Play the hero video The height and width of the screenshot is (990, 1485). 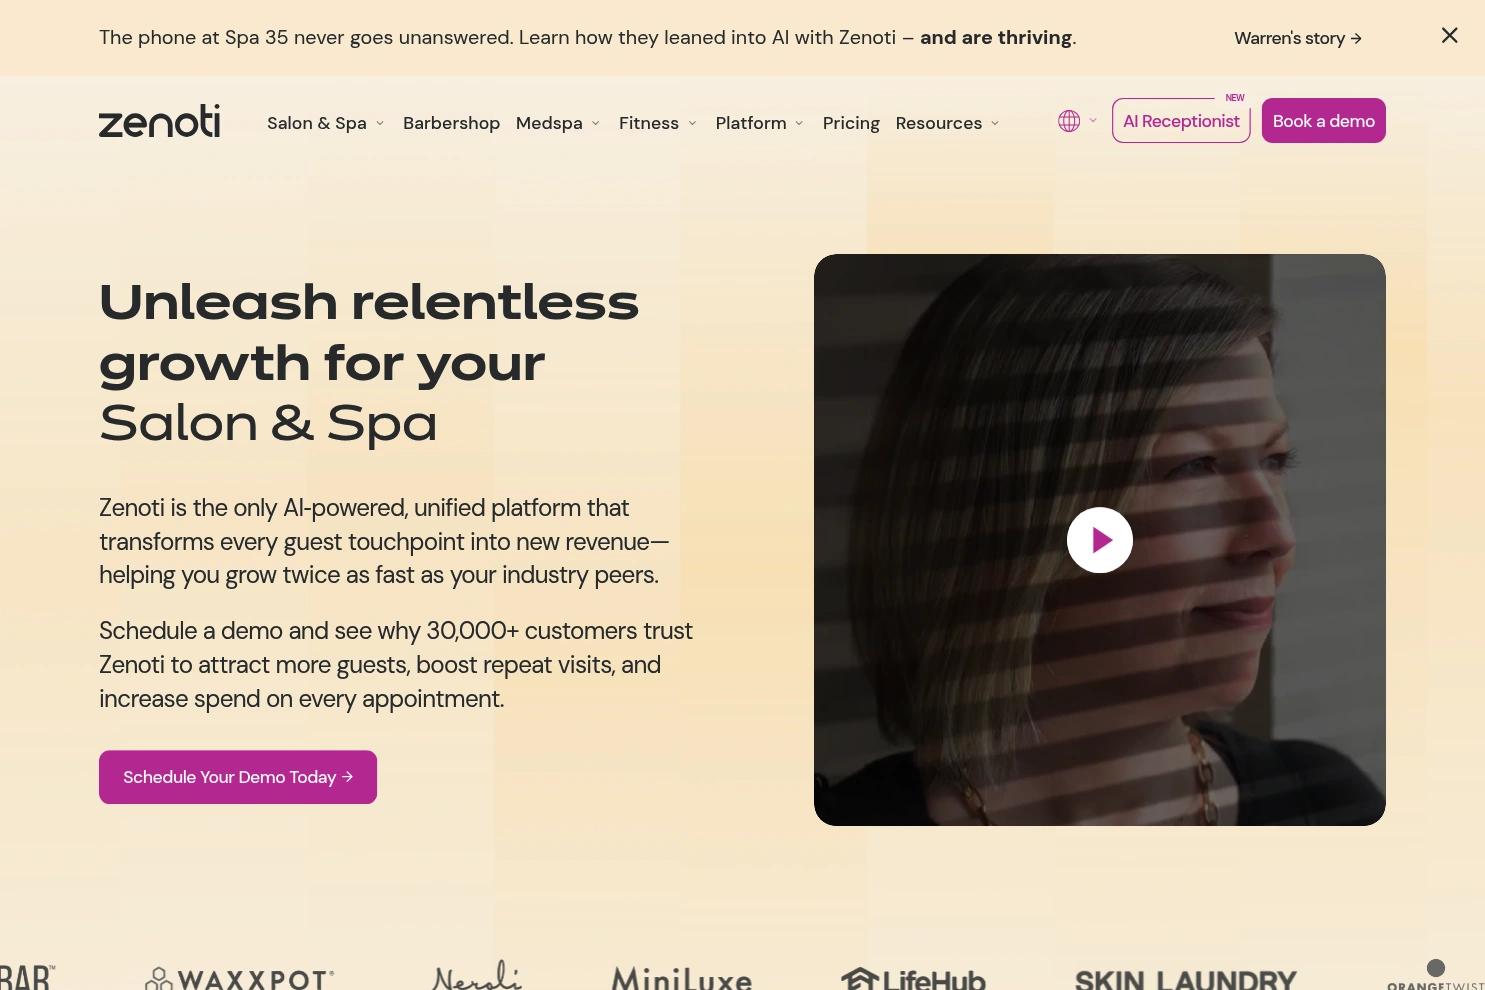(x=1099, y=540)
